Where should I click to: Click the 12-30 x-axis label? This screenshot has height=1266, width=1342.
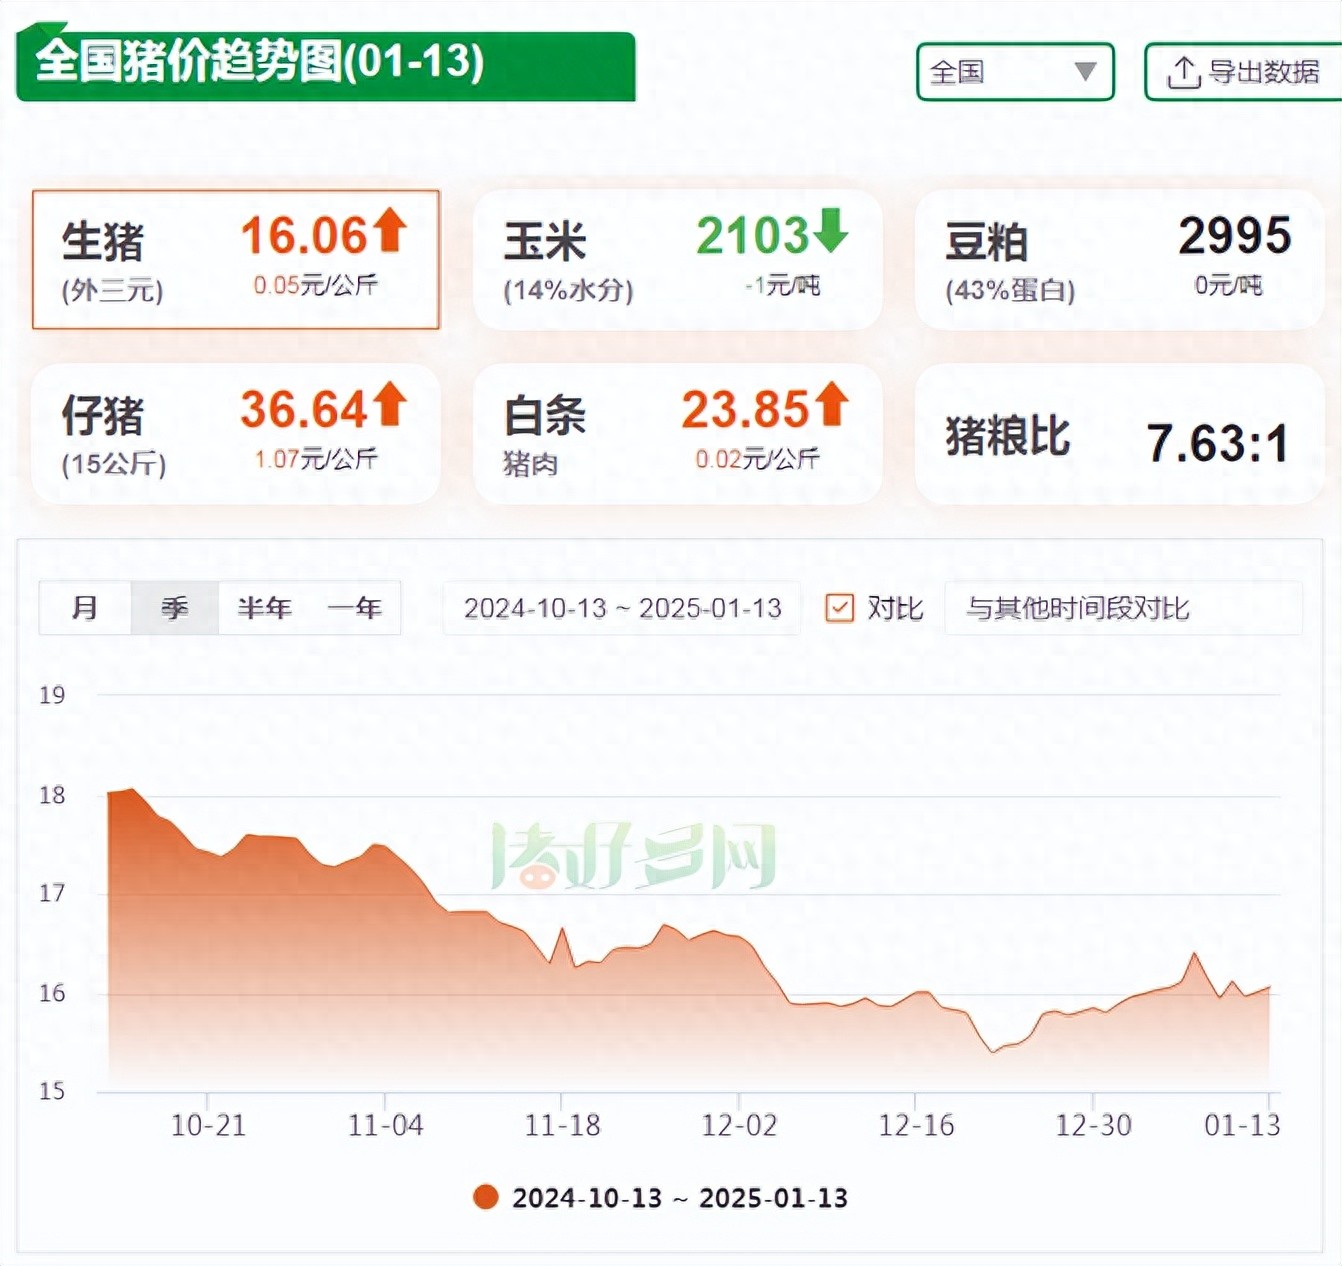tap(1093, 1126)
